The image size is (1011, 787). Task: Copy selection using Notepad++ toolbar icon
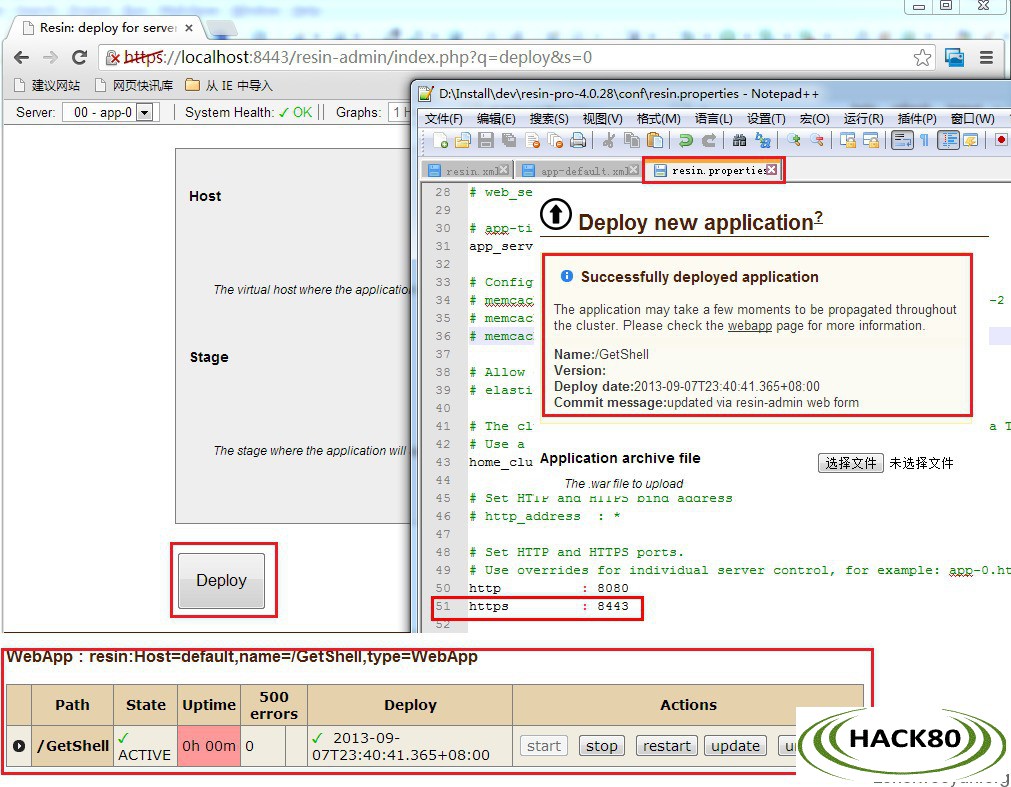coord(631,140)
